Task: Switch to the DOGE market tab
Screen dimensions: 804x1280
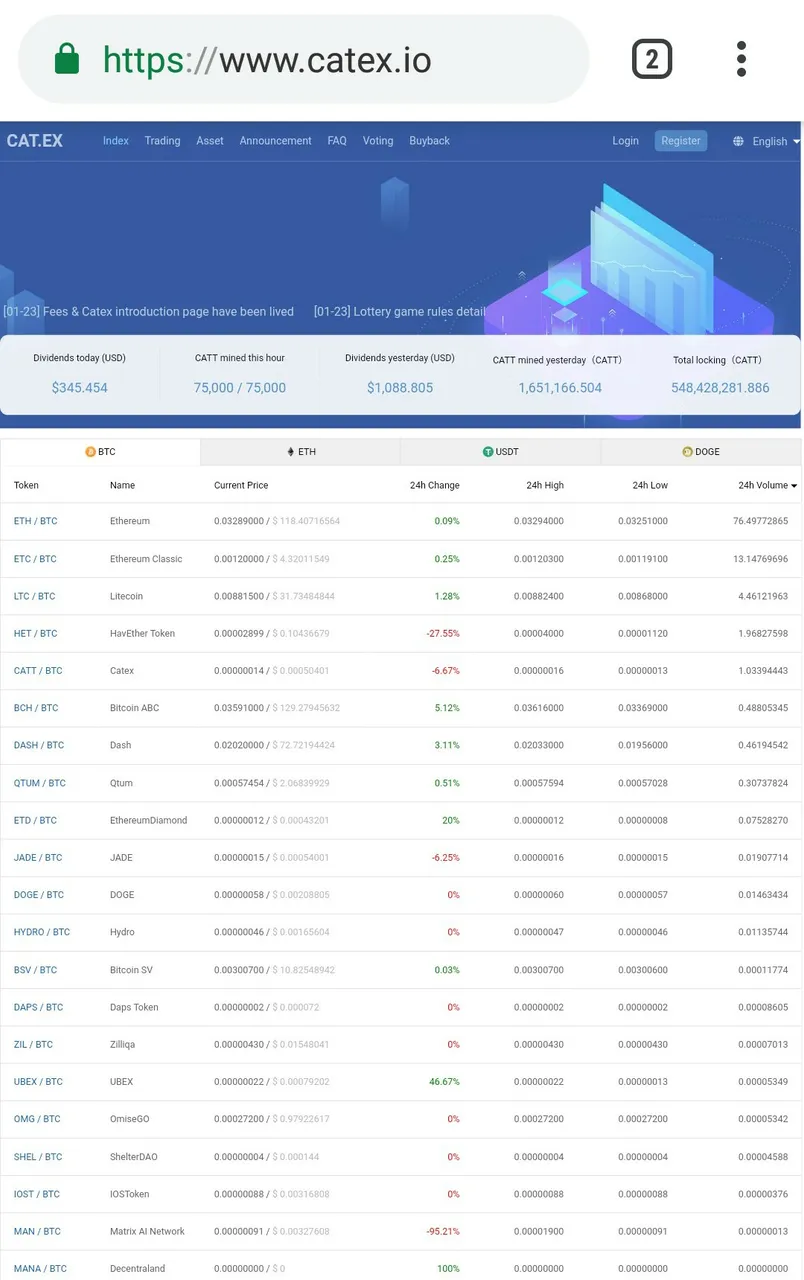Action: tap(701, 452)
